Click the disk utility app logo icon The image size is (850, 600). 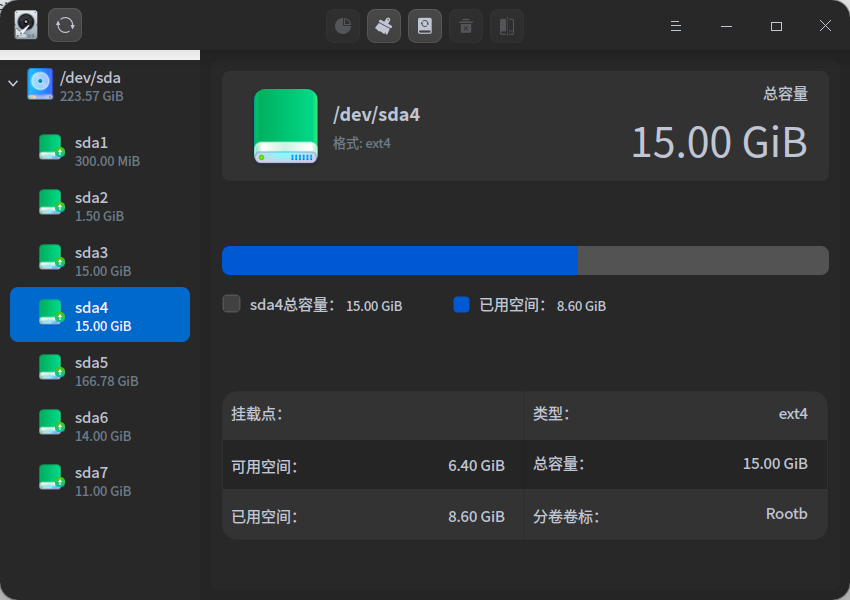[25, 25]
